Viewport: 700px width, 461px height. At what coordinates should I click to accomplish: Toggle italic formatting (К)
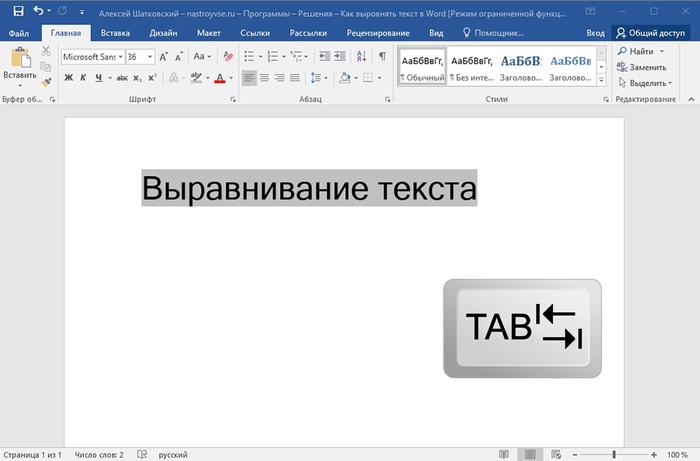[84, 78]
